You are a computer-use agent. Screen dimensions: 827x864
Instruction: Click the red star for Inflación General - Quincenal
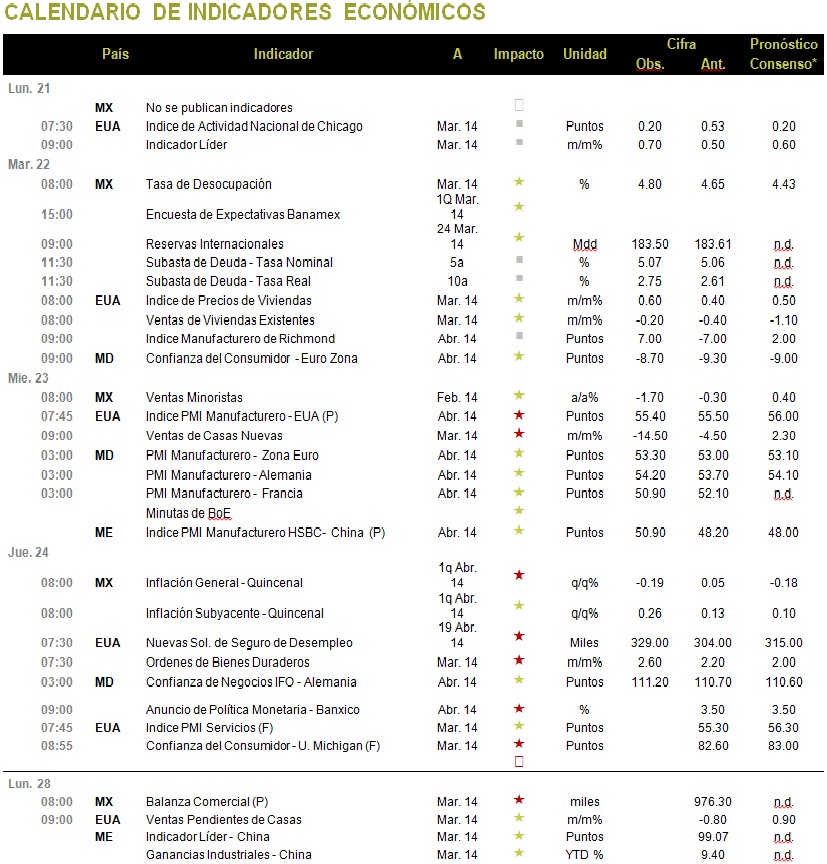(x=518, y=575)
